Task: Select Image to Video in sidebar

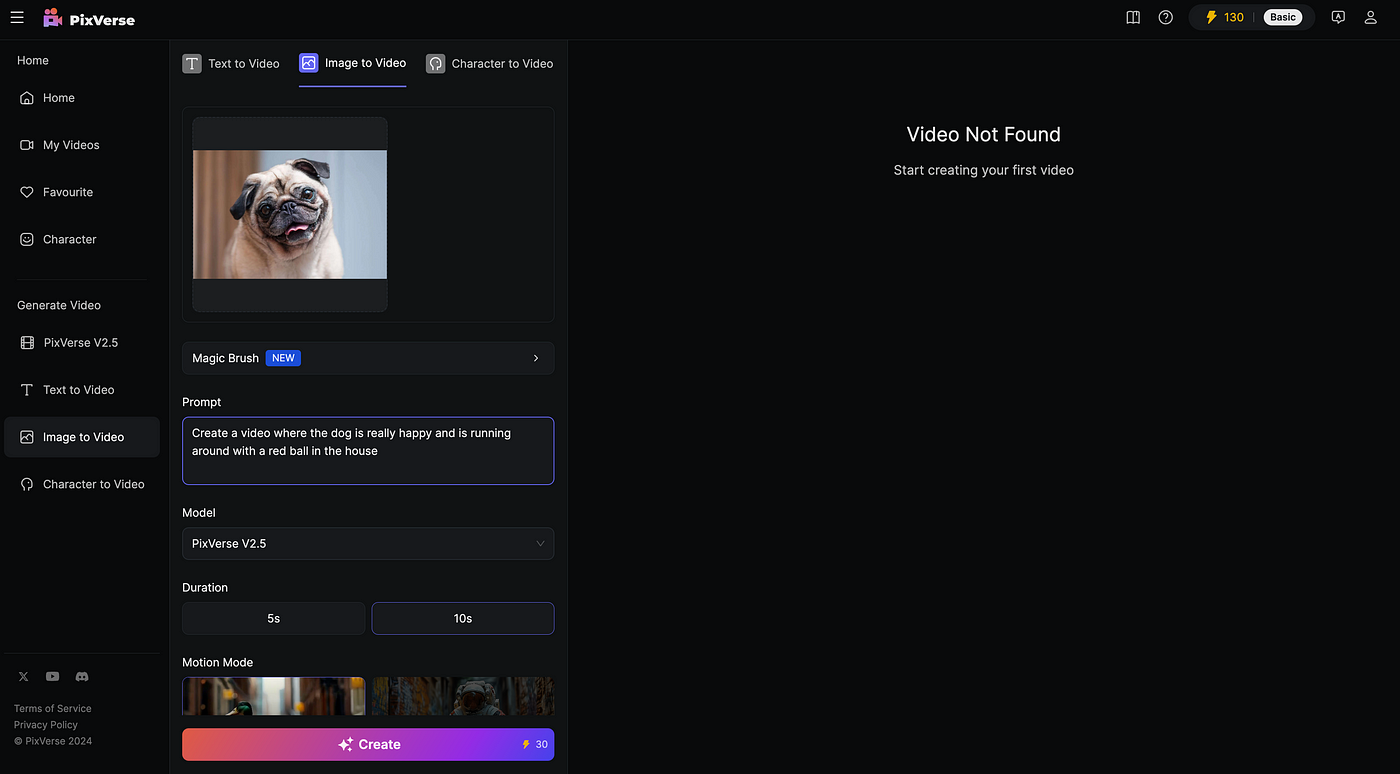Action: click(x=81, y=437)
